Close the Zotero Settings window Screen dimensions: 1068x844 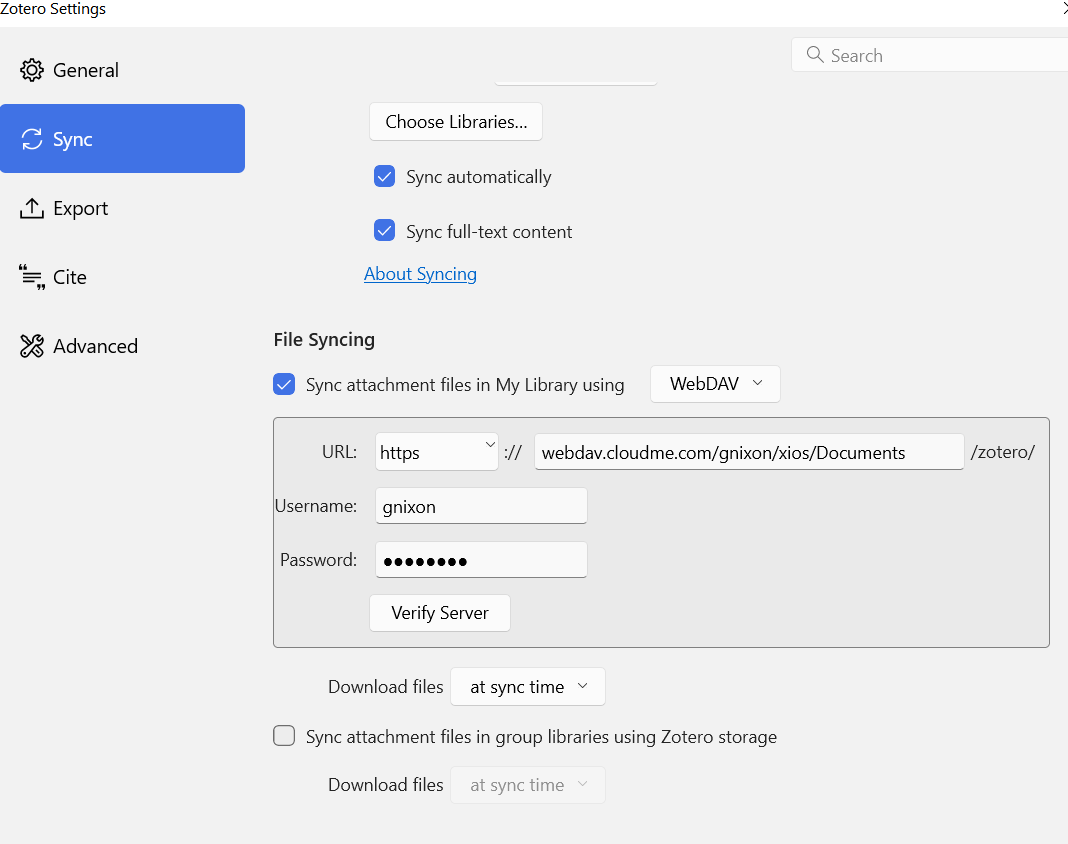tap(1064, 9)
